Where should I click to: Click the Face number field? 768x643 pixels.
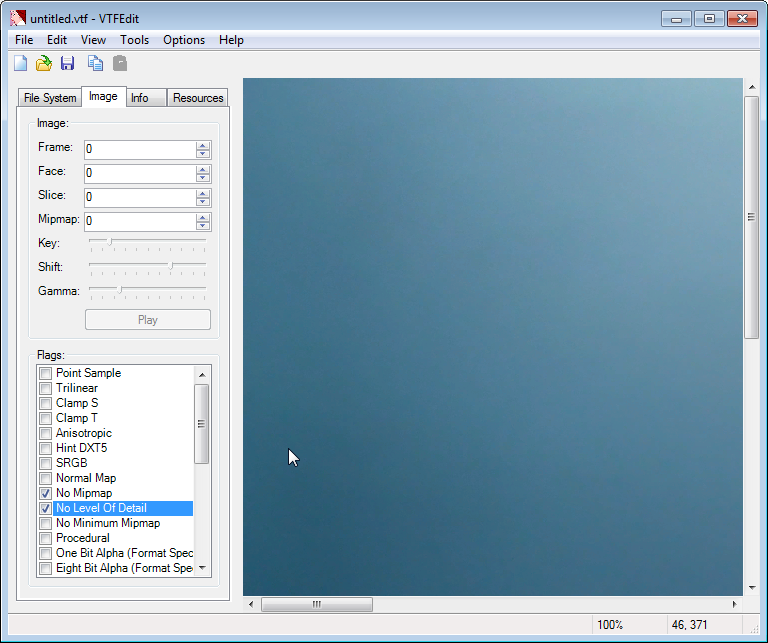pyautogui.click(x=140, y=173)
